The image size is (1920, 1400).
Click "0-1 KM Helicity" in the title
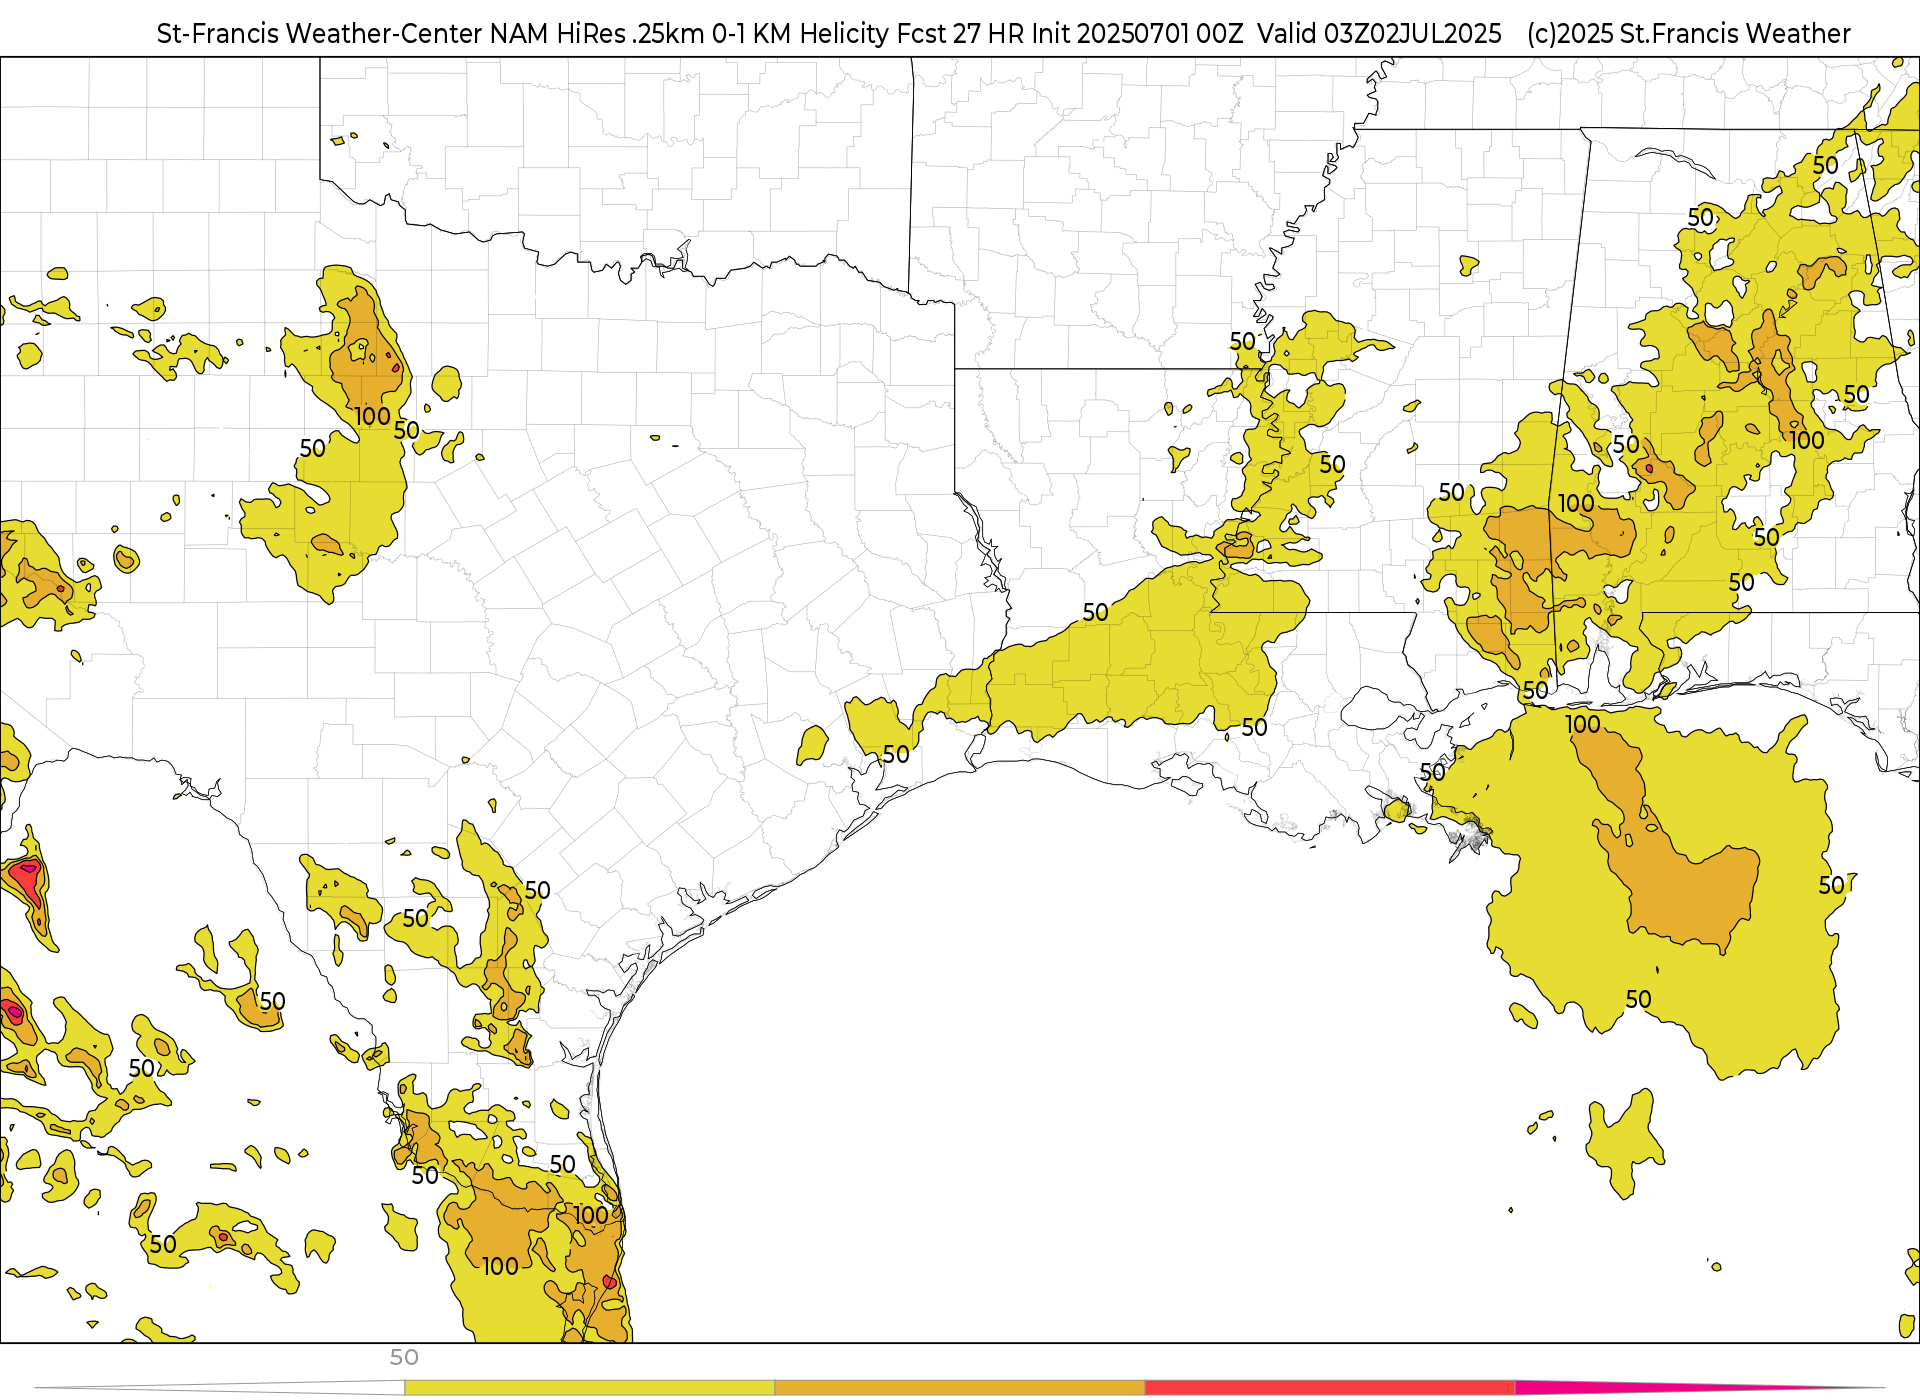tap(800, 34)
